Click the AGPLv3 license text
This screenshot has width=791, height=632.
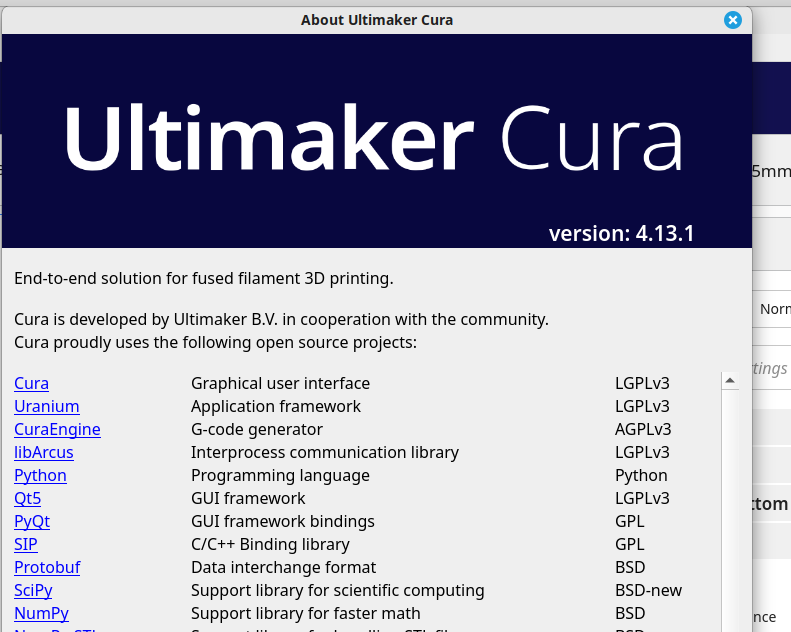(x=643, y=429)
